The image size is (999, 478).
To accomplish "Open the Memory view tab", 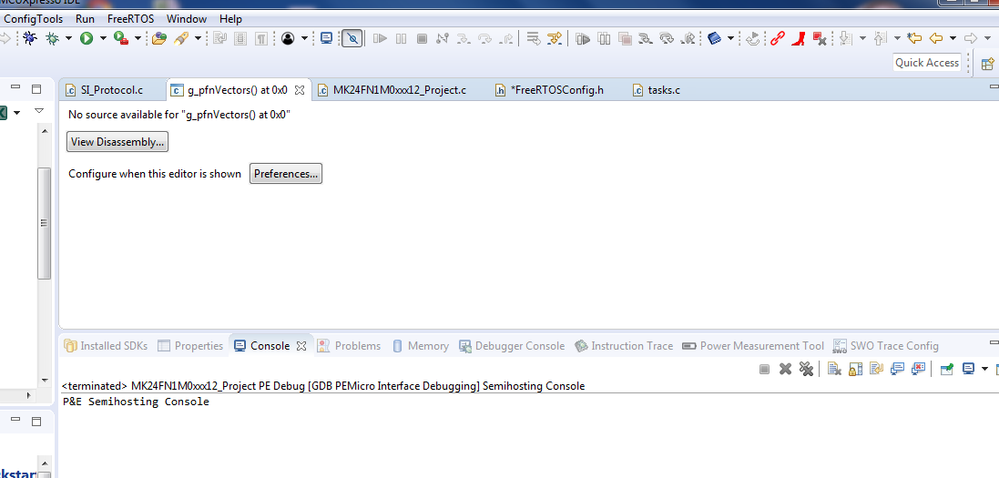I will [420, 346].
